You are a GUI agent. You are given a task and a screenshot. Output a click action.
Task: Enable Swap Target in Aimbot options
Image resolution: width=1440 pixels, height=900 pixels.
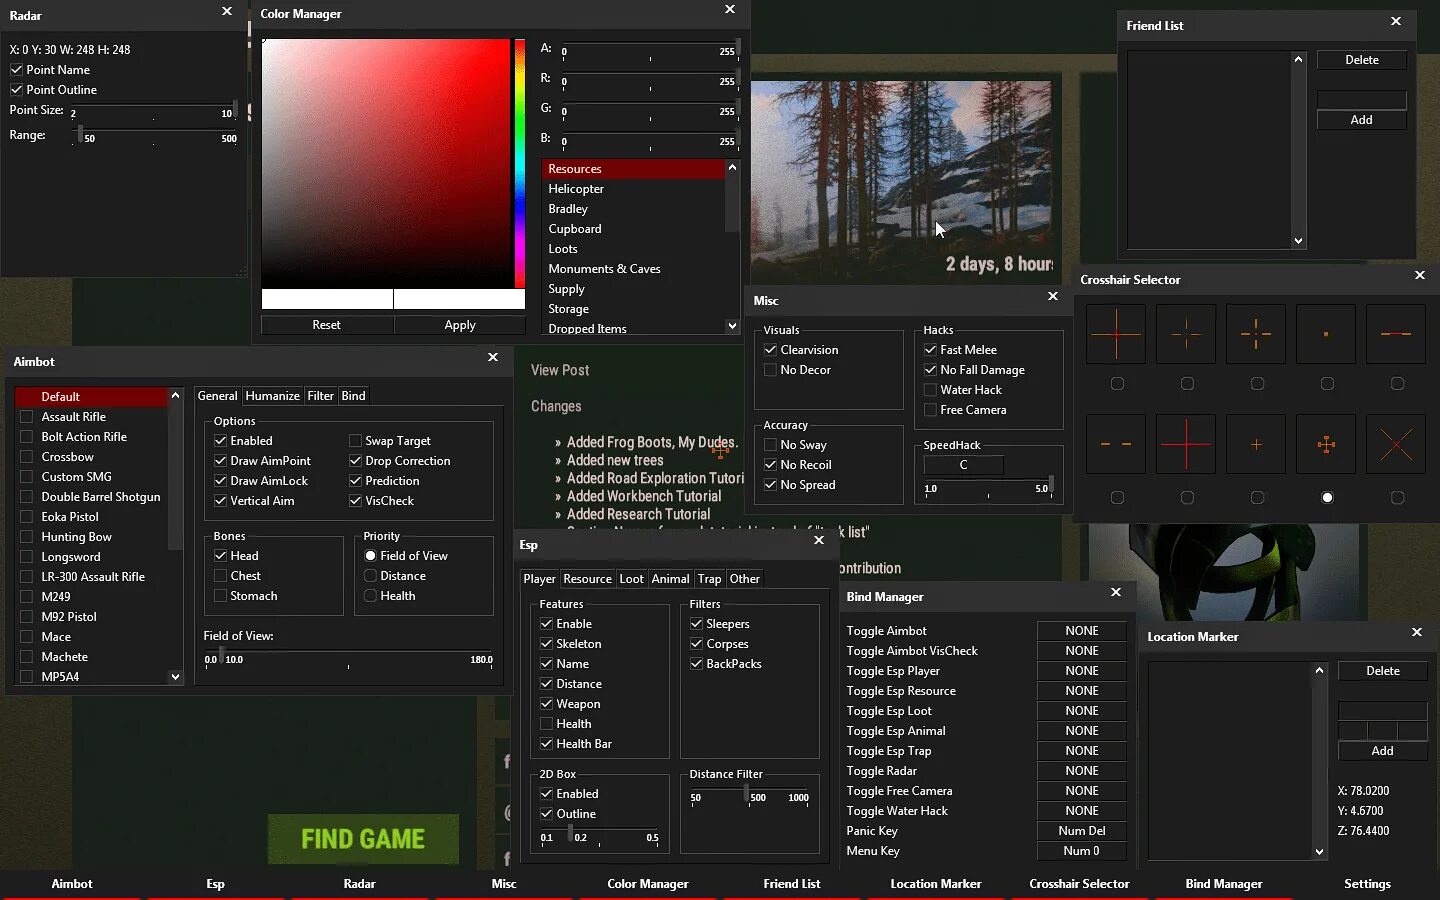tap(355, 441)
